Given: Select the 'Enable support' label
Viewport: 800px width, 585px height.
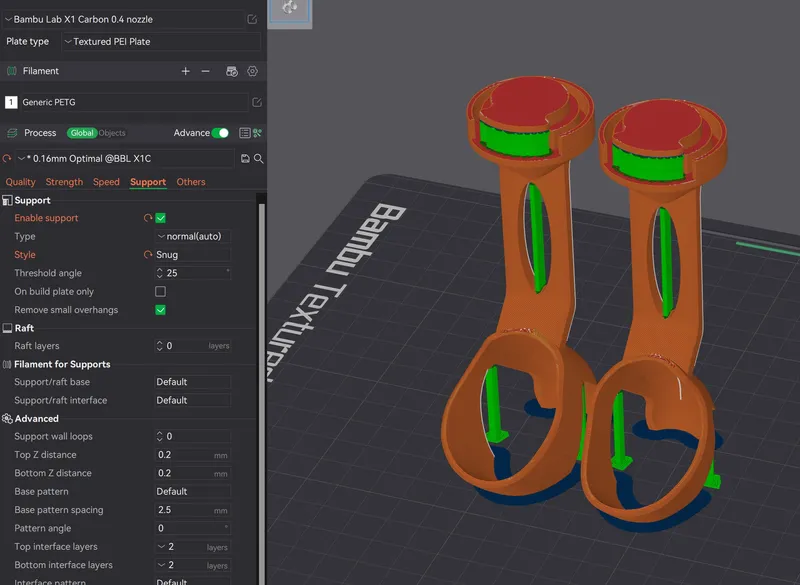Looking at the screenshot, I should tap(46, 218).
